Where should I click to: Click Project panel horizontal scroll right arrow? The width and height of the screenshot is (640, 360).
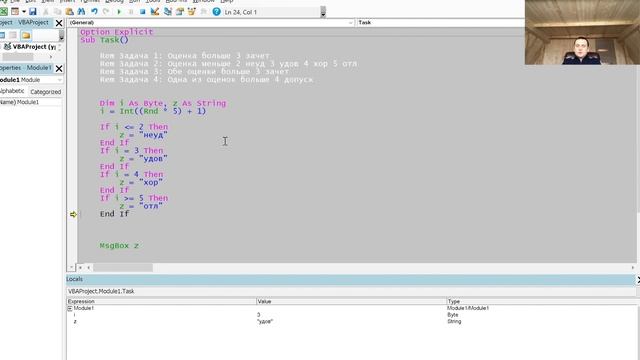51,57
